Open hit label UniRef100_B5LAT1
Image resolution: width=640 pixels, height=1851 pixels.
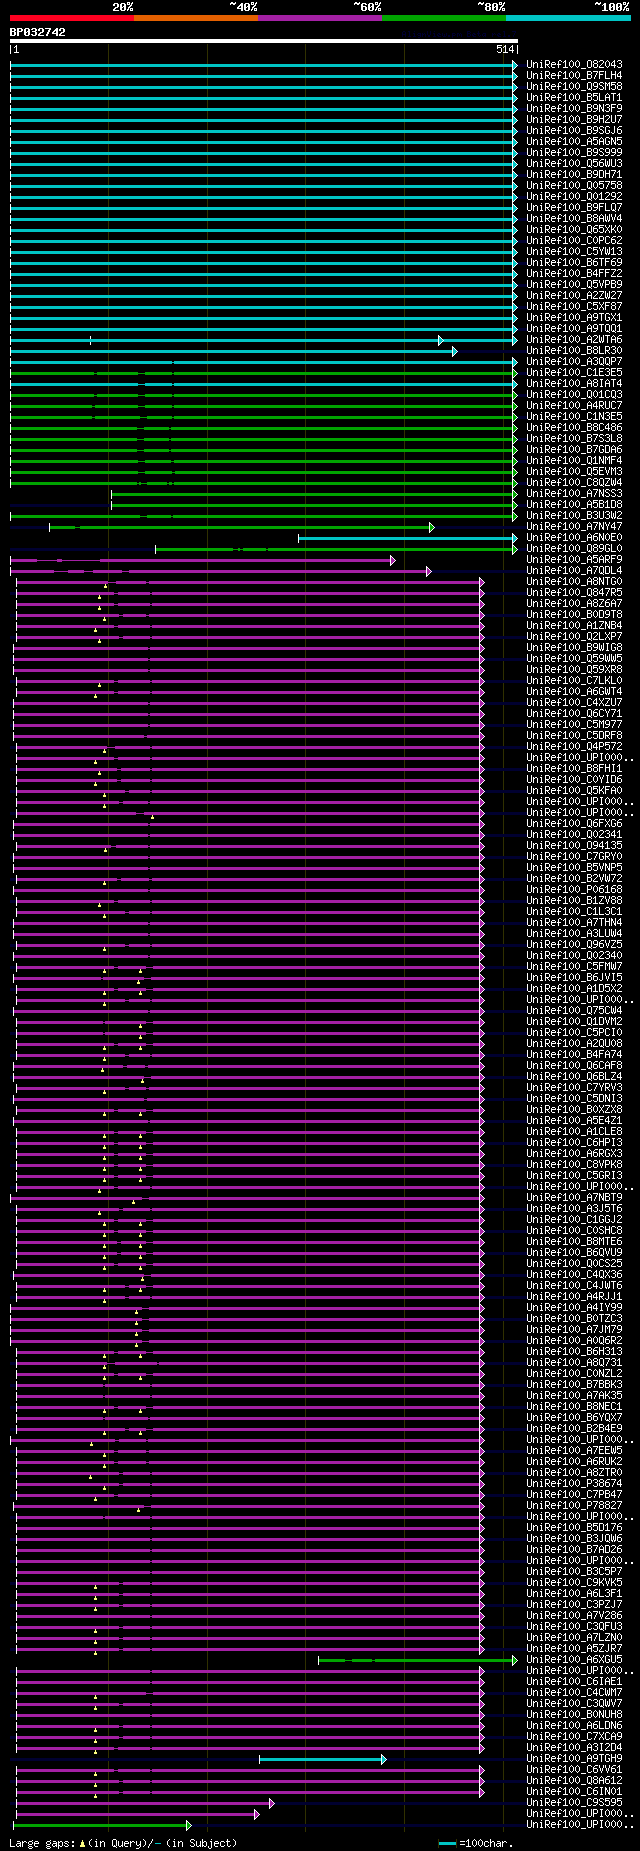[574, 97]
